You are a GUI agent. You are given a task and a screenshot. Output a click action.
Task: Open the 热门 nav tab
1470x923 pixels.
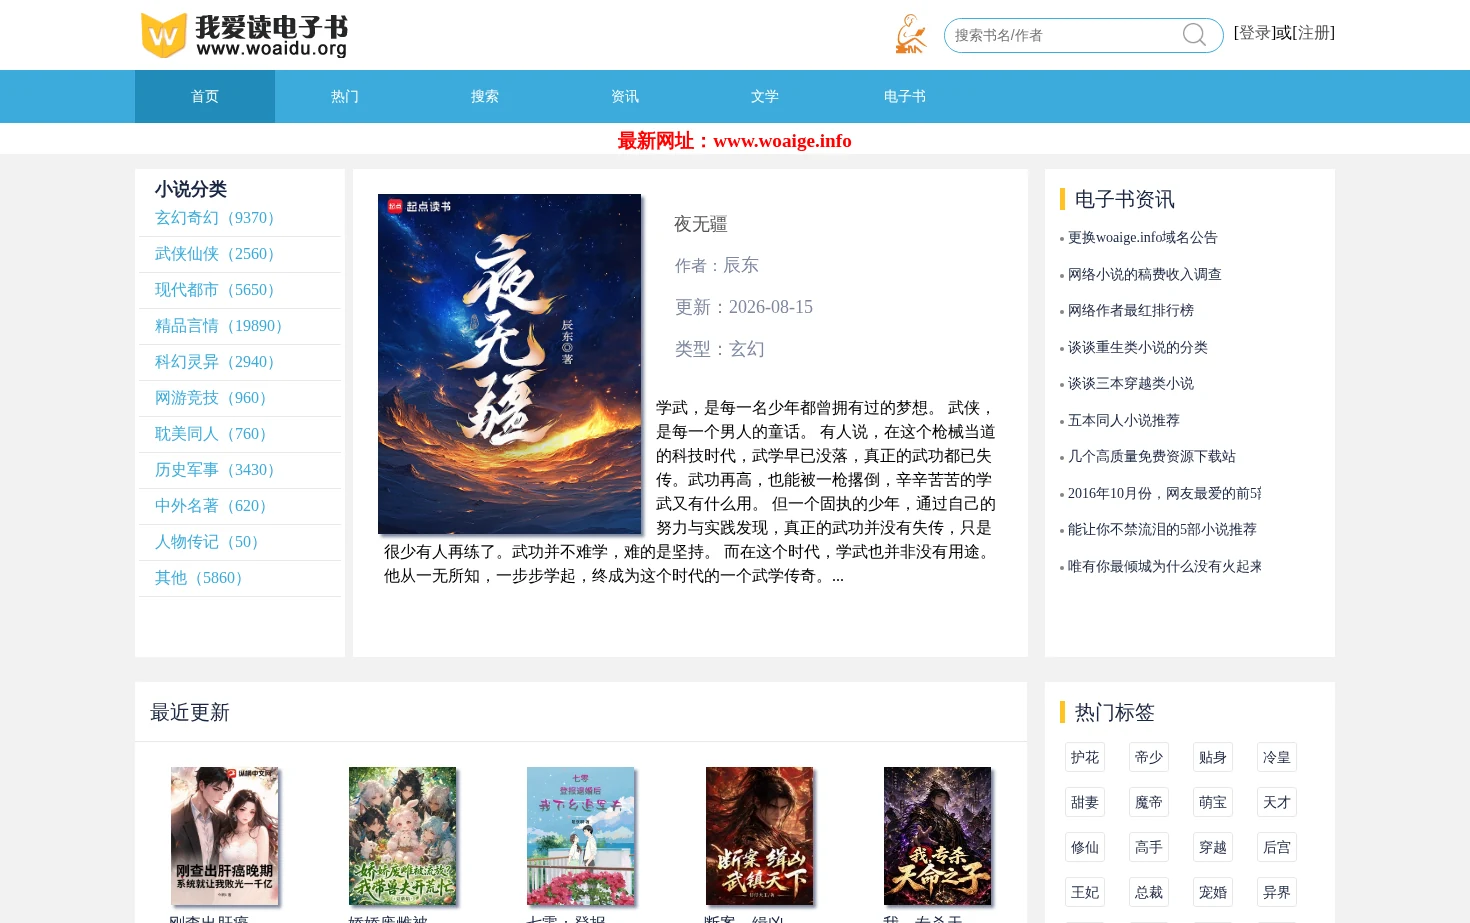coord(345,96)
